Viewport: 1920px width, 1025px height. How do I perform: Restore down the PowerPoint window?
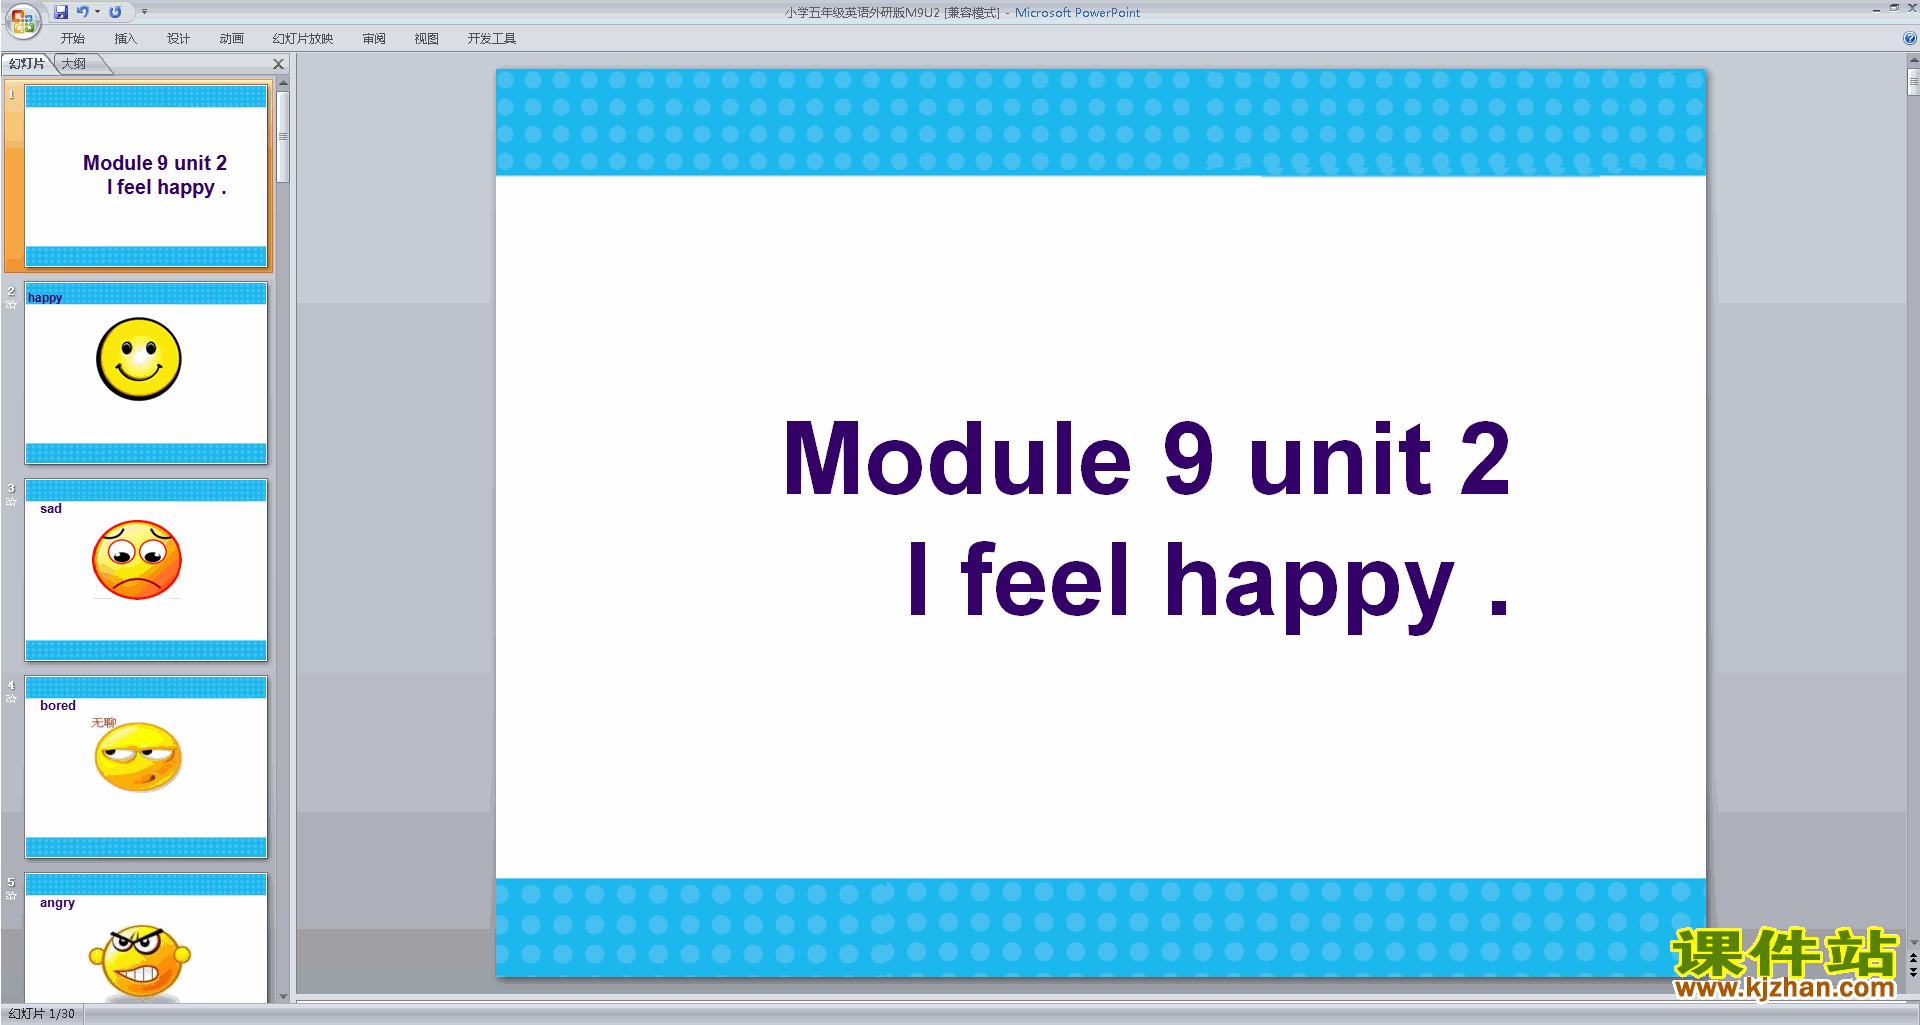pyautogui.click(x=1894, y=8)
